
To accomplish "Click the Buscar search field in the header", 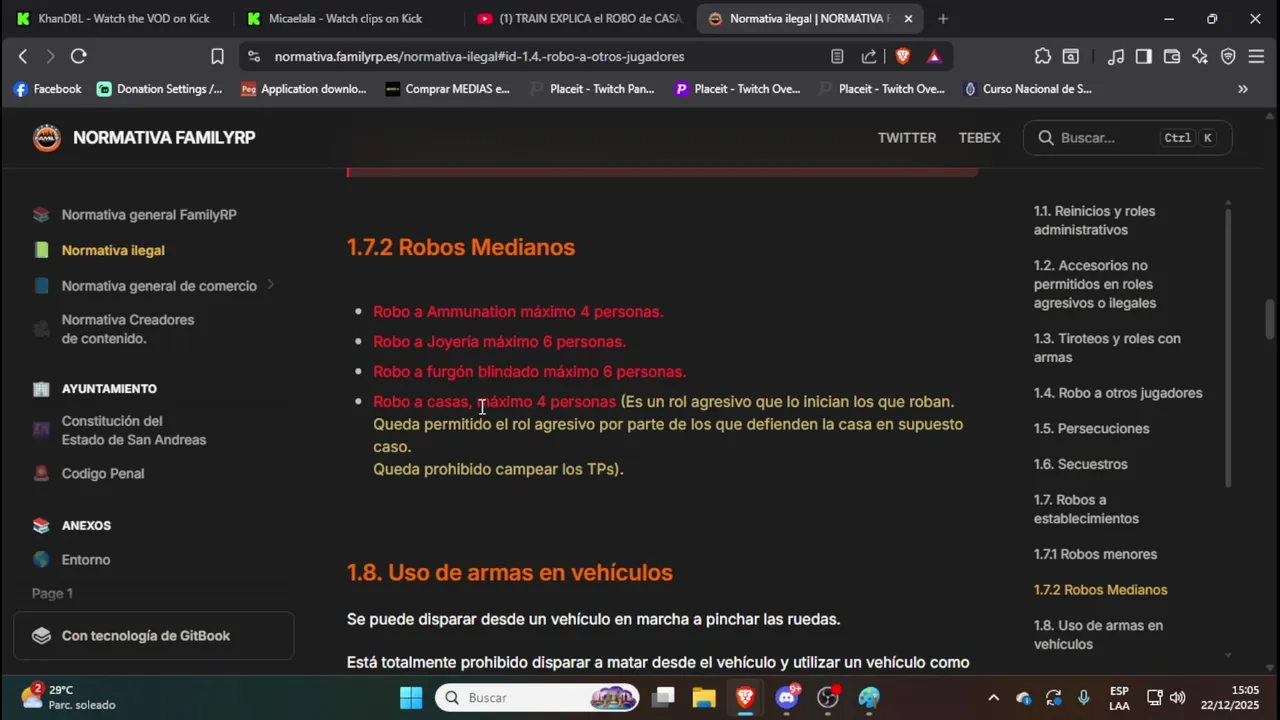I will coord(1127,138).
